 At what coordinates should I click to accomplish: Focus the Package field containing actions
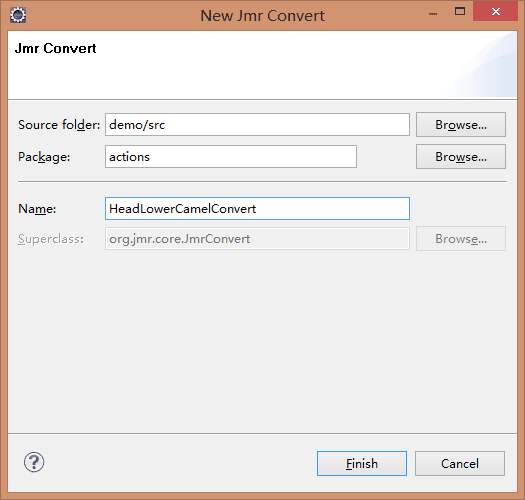(231, 156)
